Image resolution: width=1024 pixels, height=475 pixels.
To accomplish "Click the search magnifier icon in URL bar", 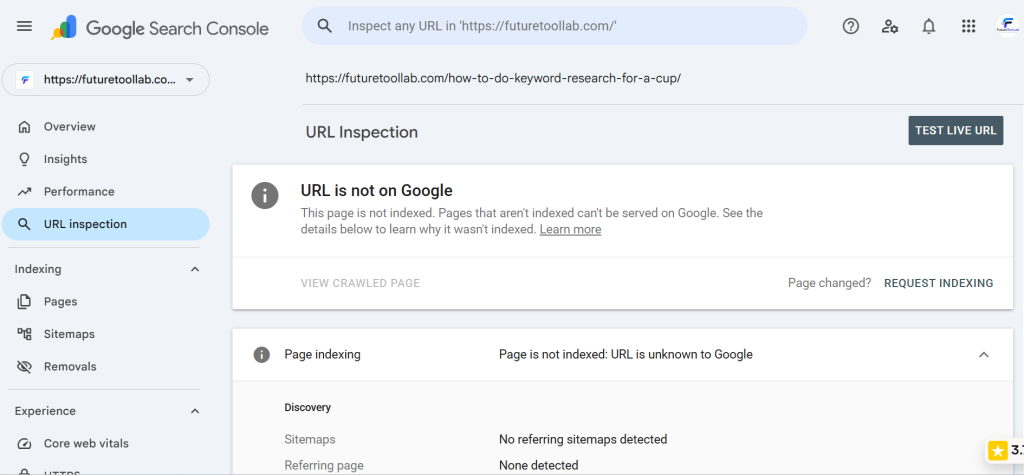I will point(325,25).
